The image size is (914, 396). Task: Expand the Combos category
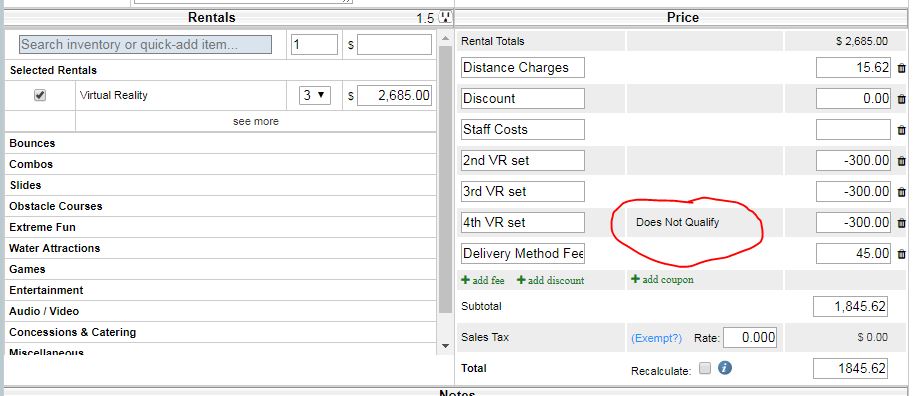220,164
